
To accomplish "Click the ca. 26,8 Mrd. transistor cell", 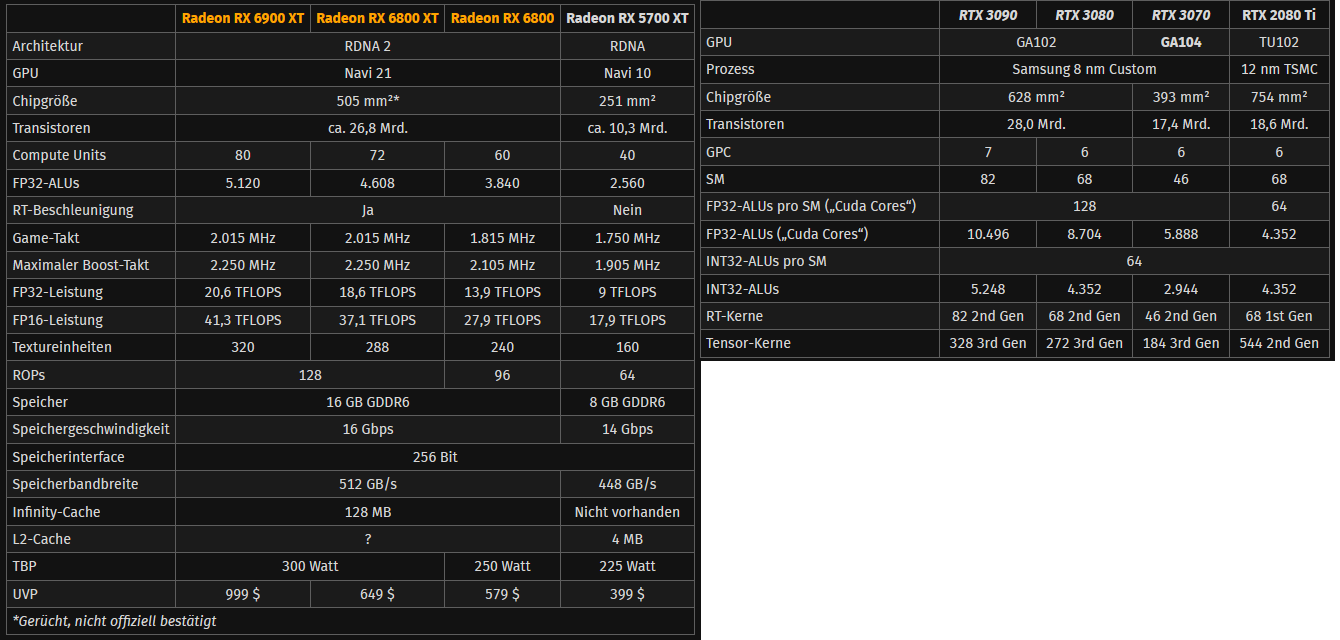I will click(x=368, y=128).
